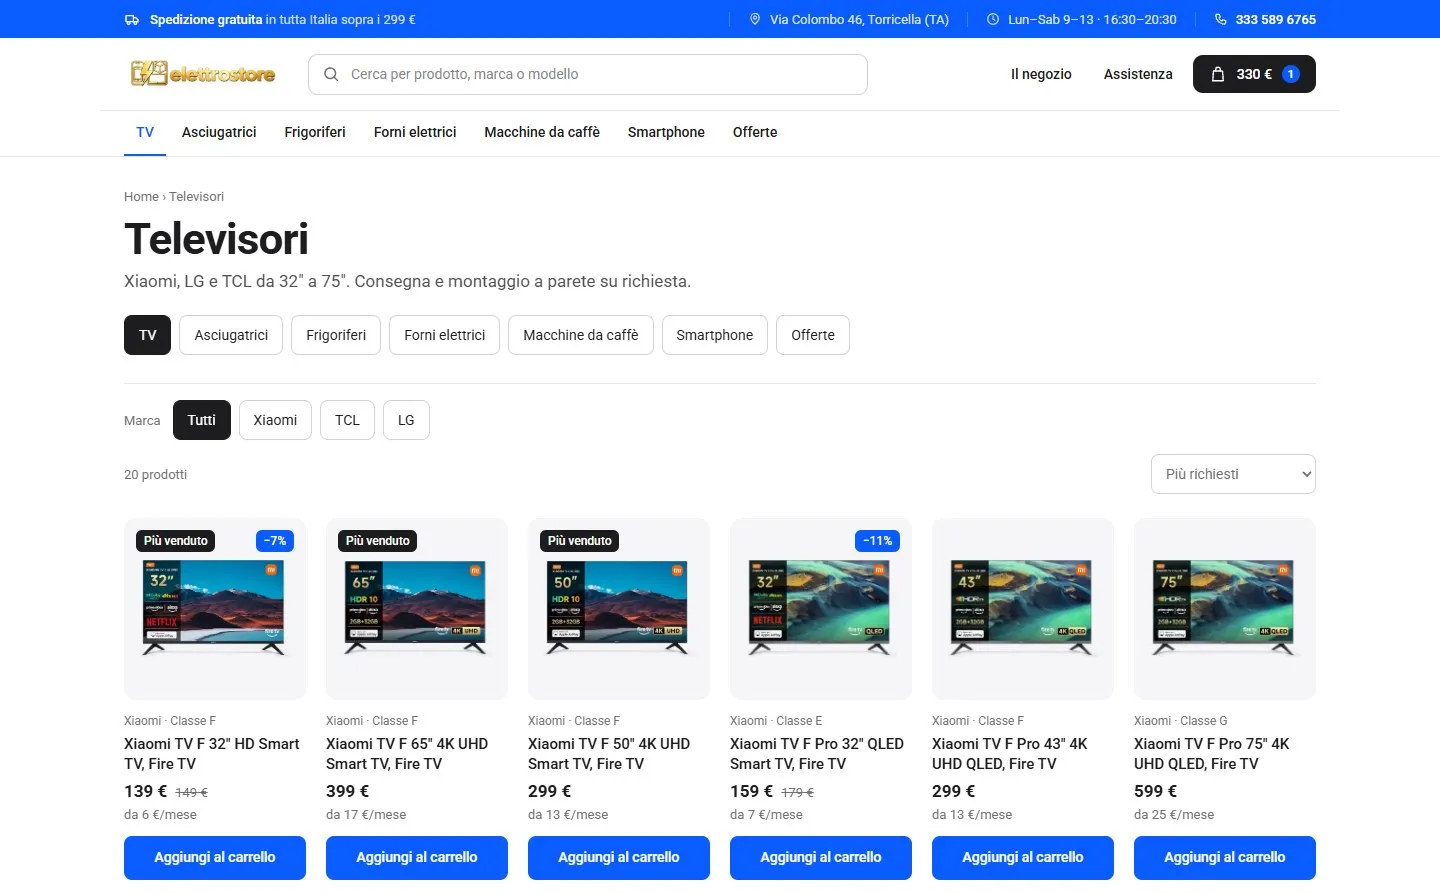
Task: Add Xiaomi TV F Pro 75" to cart
Action: [x=1225, y=858]
